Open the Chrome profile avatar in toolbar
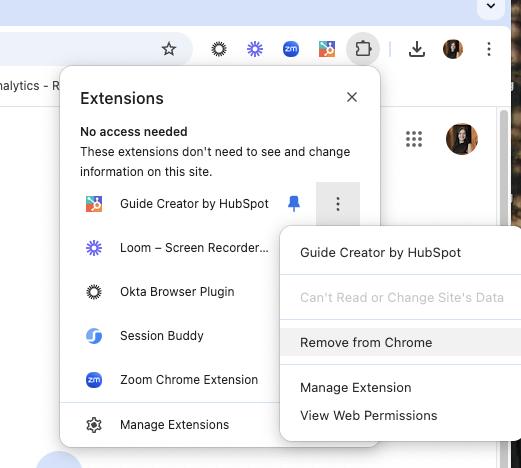Viewport: 521px width, 468px height. pos(453,49)
